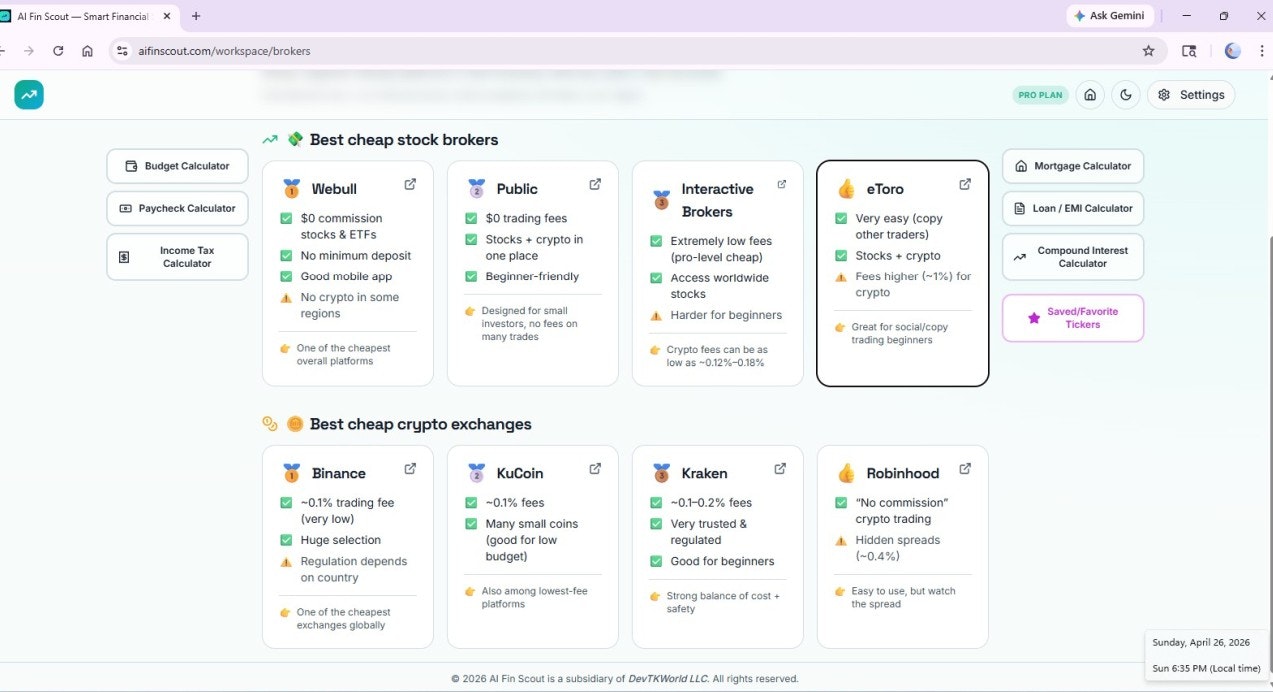Click the PRO PLAN badge

click(1040, 95)
